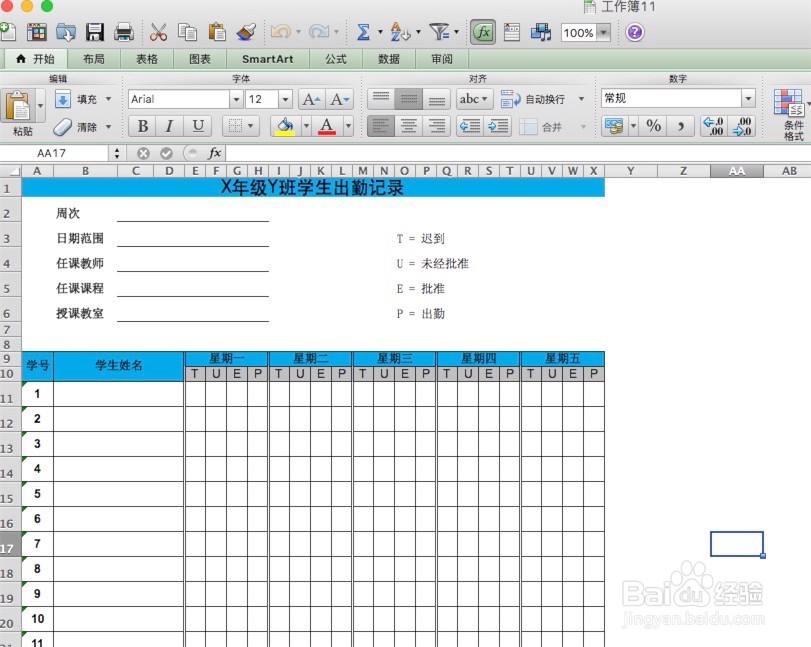
Task: Switch to the 表格 tab
Action: (x=147, y=59)
